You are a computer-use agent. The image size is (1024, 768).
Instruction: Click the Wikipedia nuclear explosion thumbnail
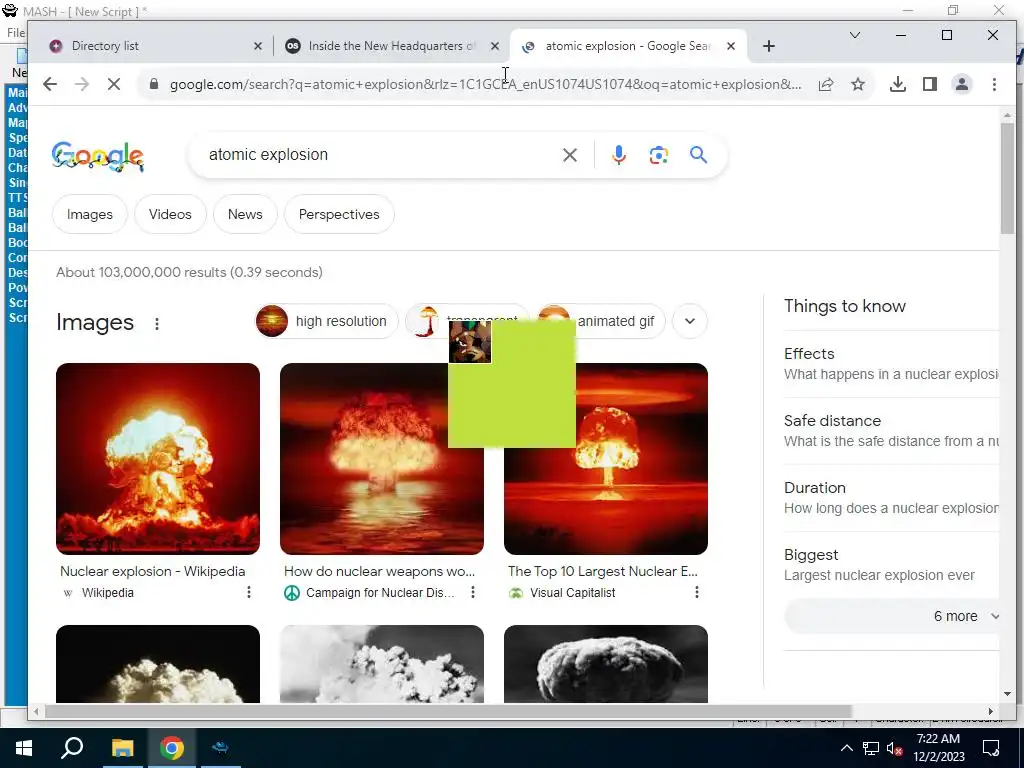click(x=158, y=459)
